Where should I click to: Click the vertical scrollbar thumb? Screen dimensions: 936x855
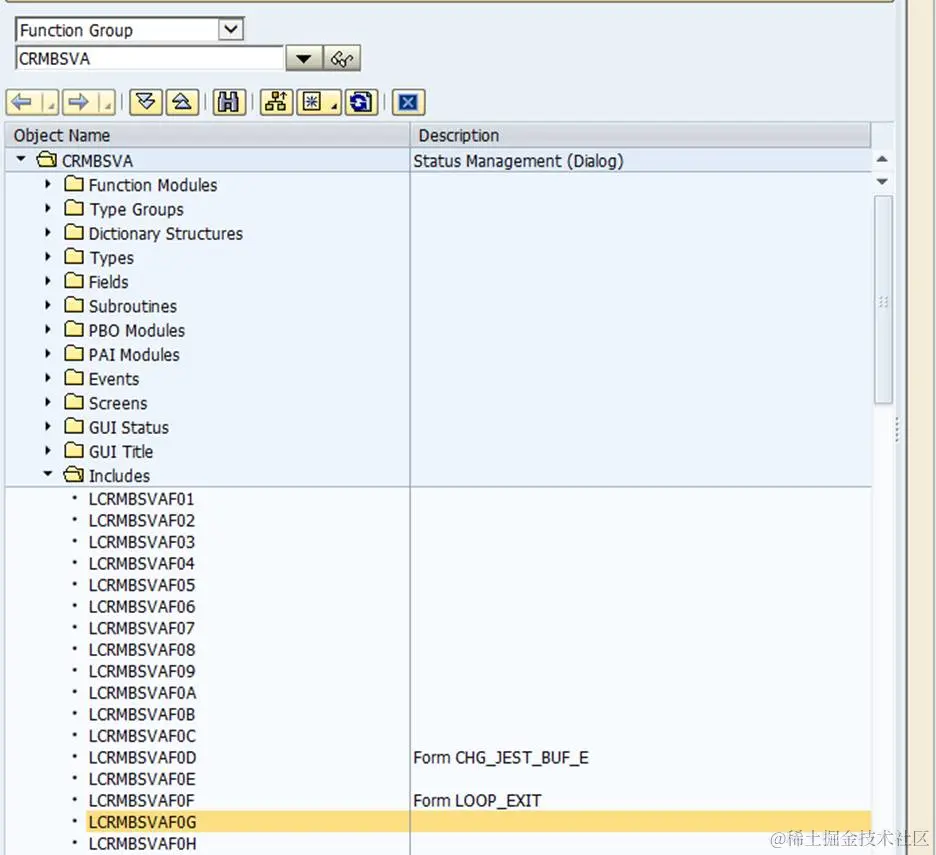[883, 300]
